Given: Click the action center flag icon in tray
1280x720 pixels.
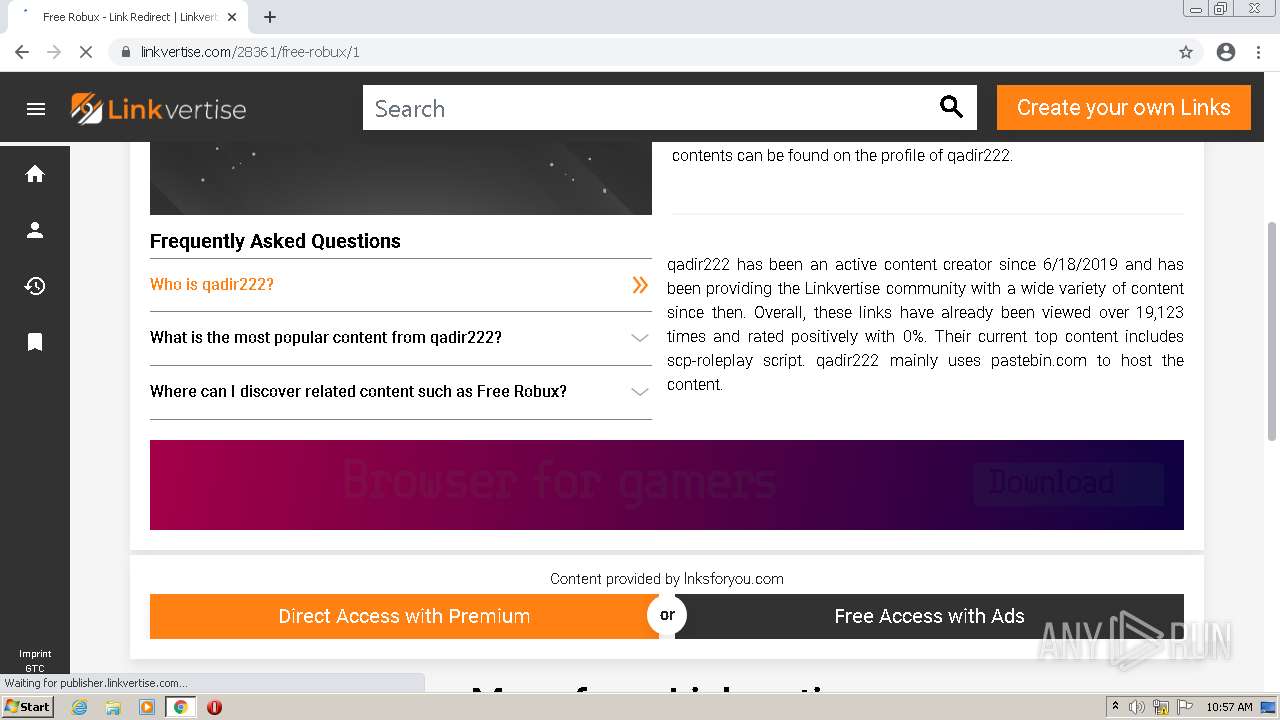Looking at the screenshot, I should [x=1183, y=707].
